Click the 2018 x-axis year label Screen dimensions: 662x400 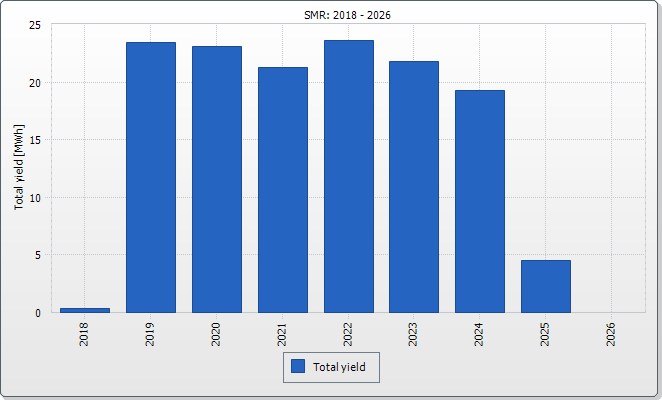(x=85, y=333)
